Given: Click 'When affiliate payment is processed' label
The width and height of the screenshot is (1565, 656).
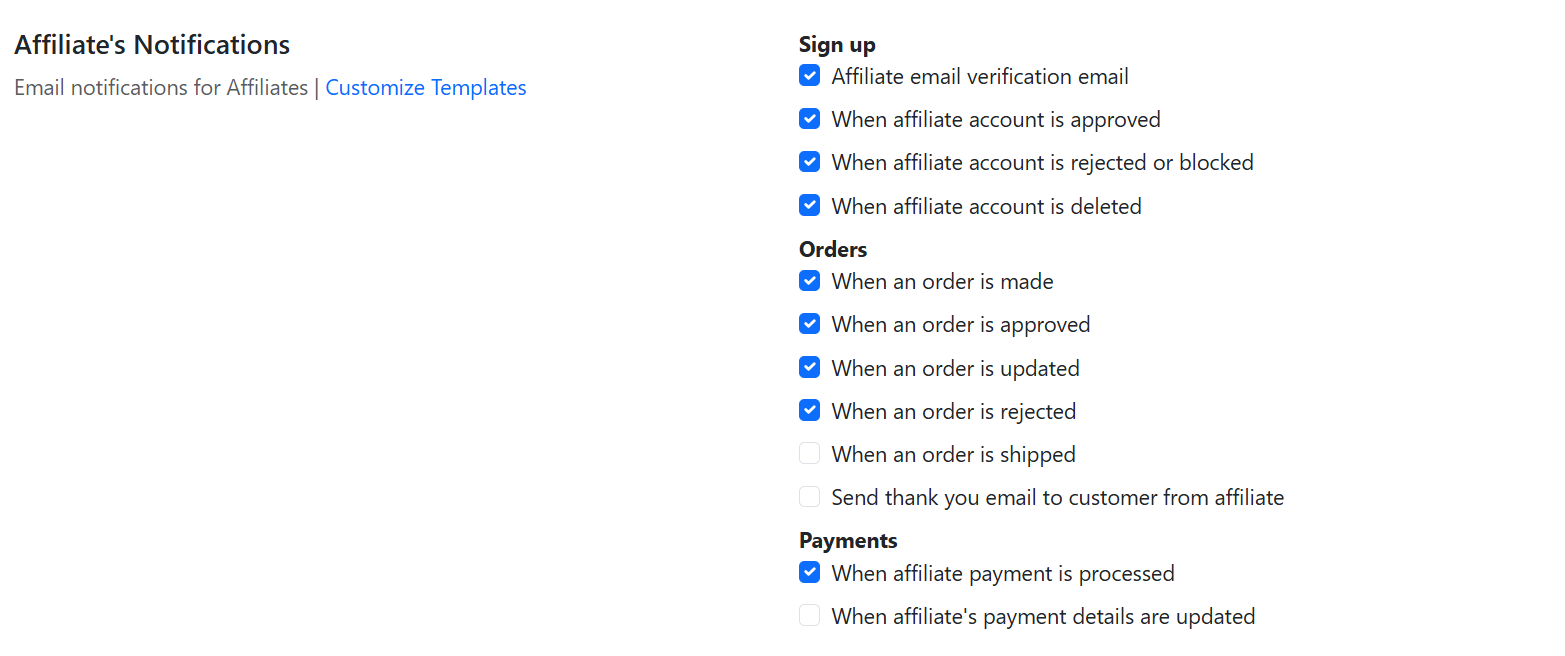Looking at the screenshot, I should pos(1002,574).
